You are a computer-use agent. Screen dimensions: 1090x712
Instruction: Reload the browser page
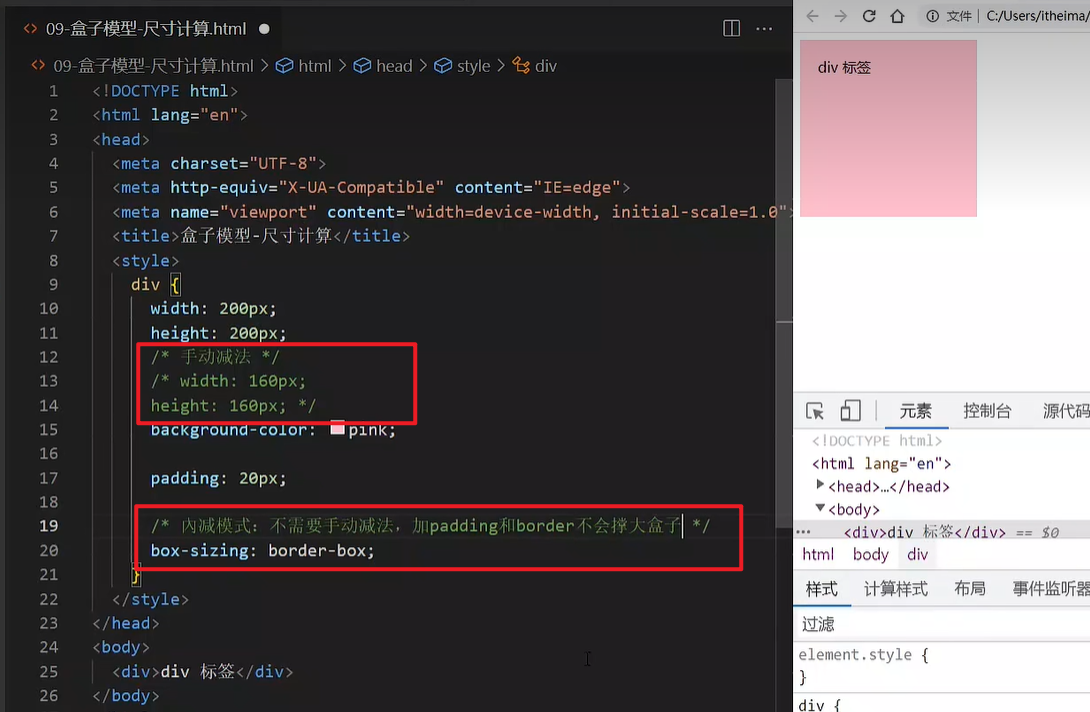tap(869, 16)
